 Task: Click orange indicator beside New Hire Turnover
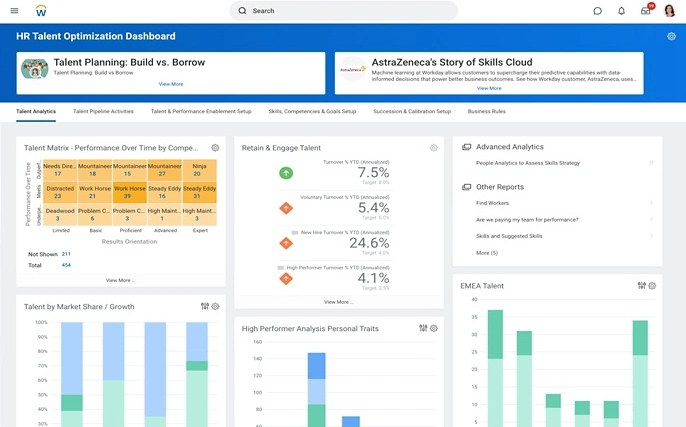[286, 243]
